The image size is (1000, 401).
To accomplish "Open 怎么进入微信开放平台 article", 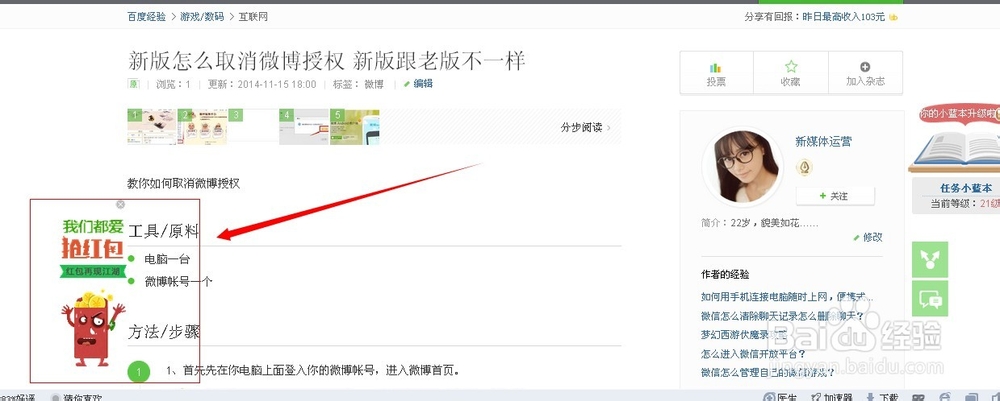I will click(x=753, y=353).
